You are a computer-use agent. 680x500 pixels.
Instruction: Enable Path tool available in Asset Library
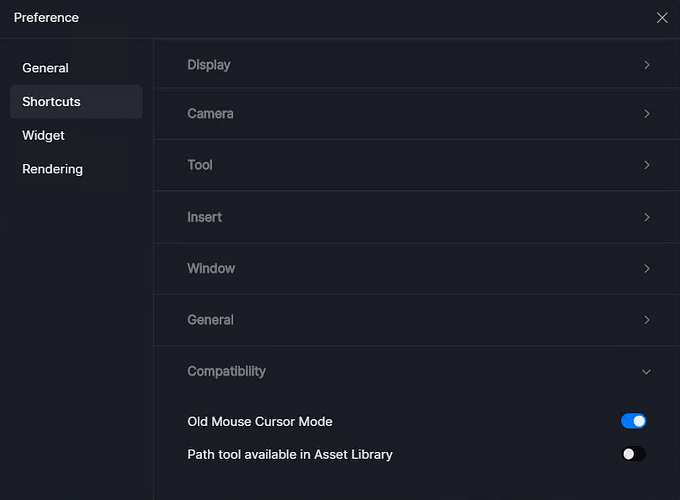click(634, 454)
